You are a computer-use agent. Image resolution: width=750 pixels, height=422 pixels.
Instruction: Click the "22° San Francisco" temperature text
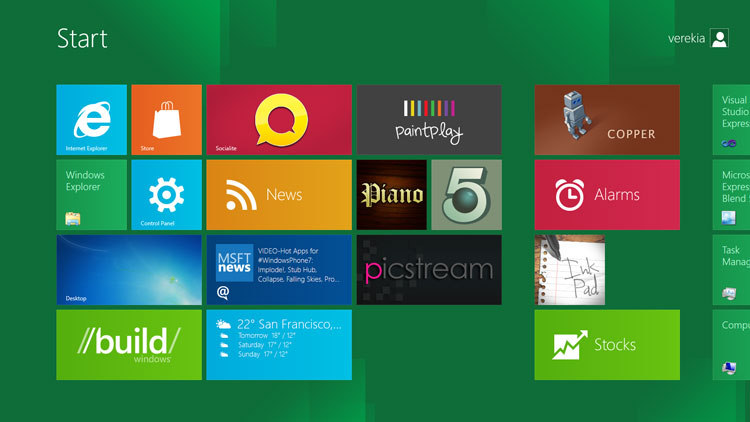289,324
